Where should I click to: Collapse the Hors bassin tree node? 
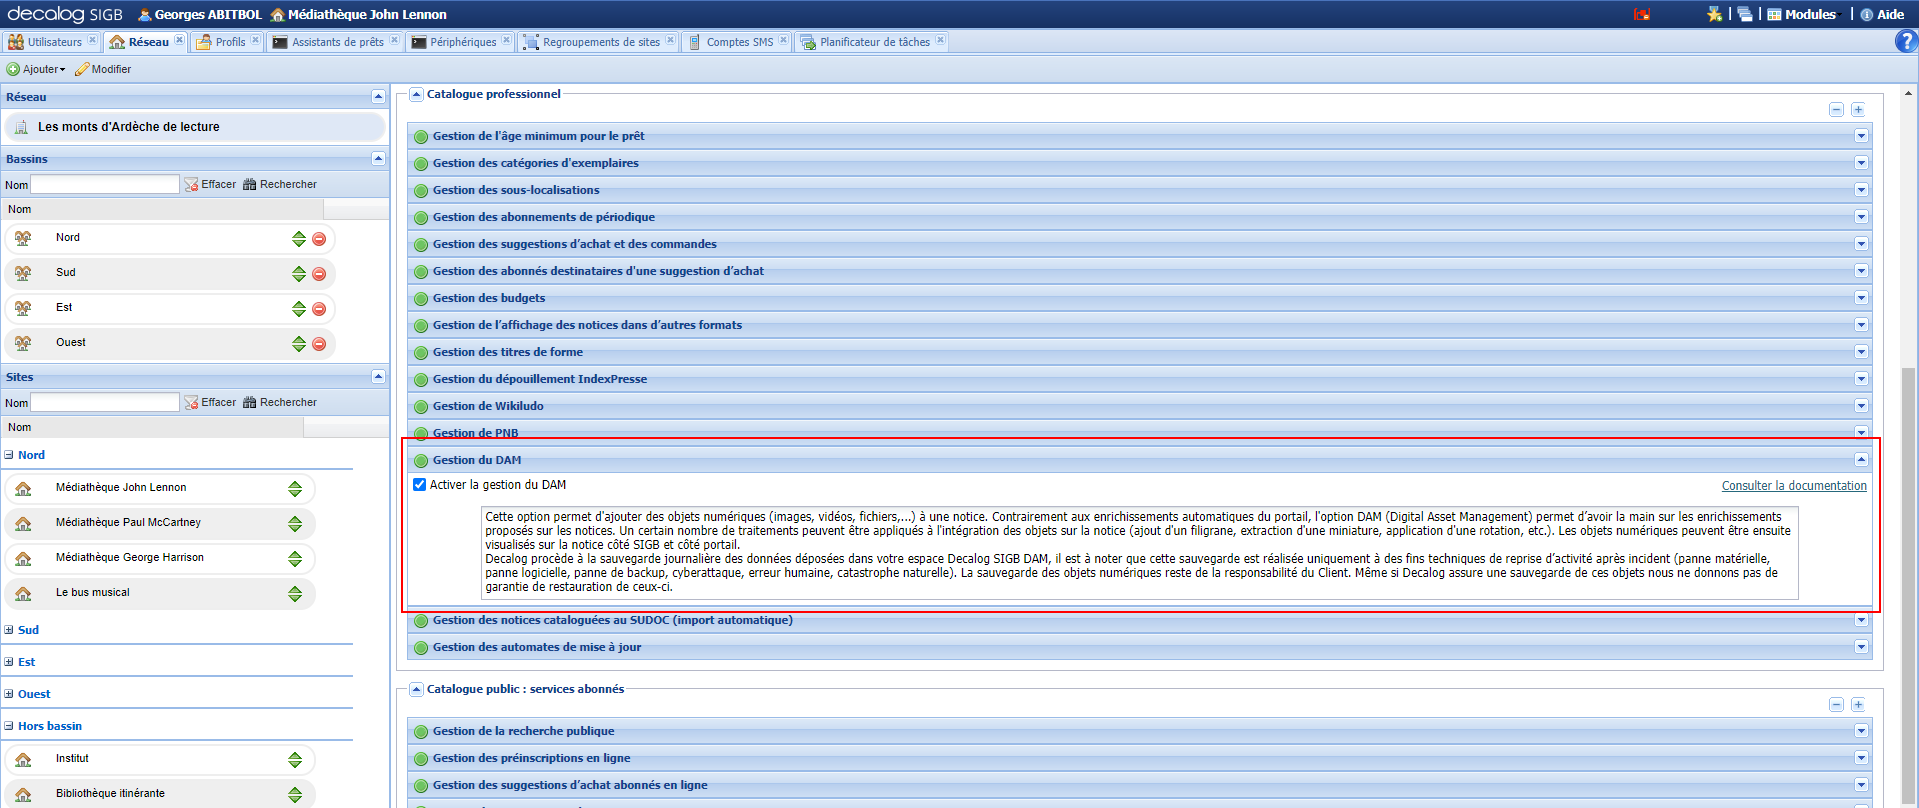pyautogui.click(x=9, y=726)
